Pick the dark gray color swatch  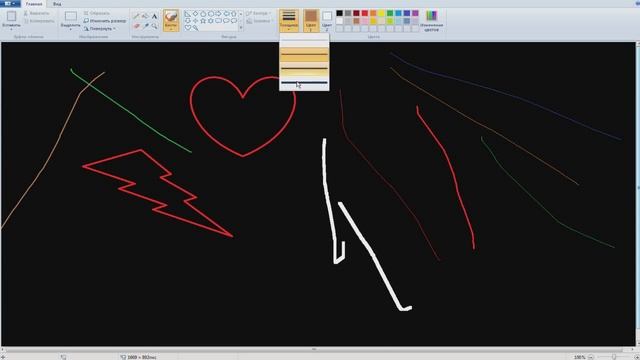coord(348,13)
